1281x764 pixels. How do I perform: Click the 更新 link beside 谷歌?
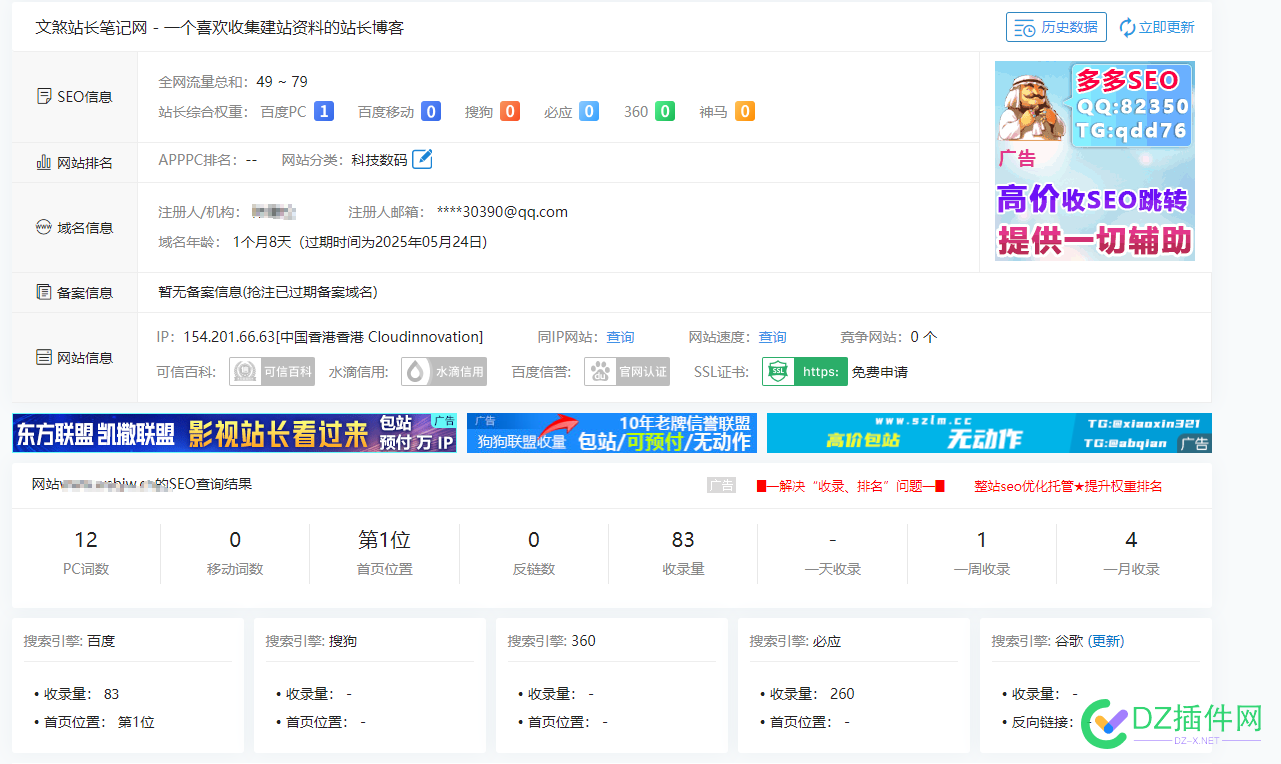click(1105, 641)
